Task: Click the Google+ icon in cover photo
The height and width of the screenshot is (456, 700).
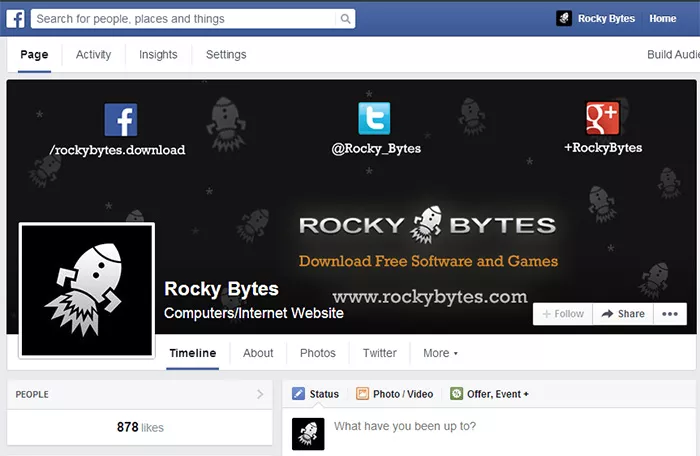Action: (x=603, y=118)
